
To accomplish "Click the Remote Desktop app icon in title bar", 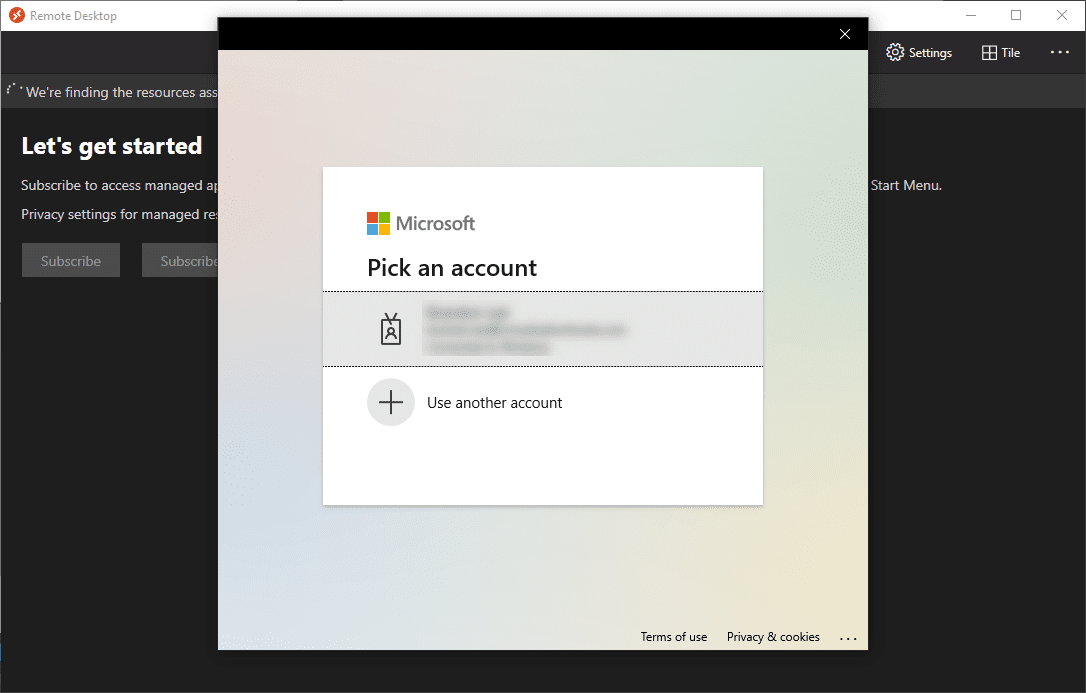I will pos(17,15).
